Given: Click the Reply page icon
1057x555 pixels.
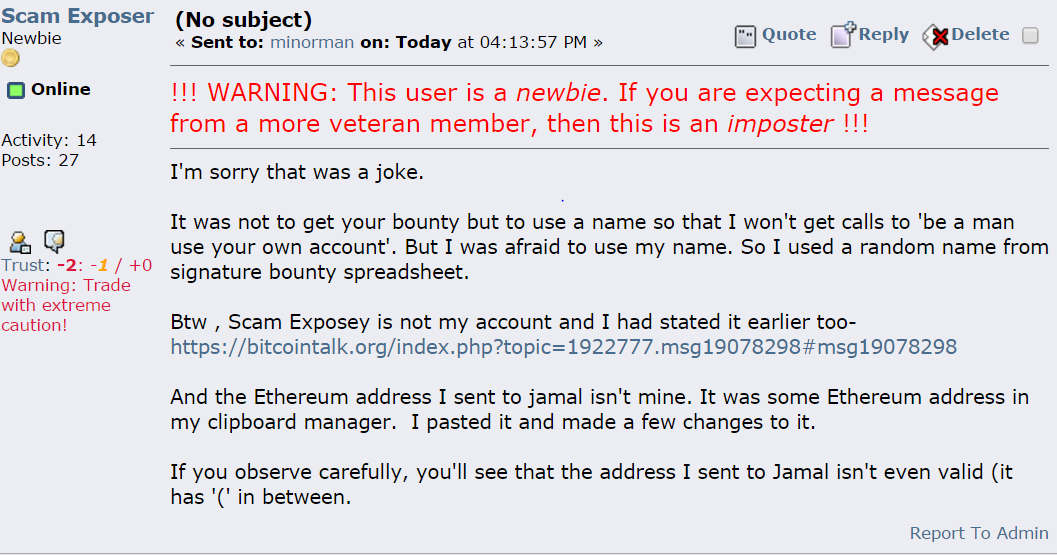Looking at the screenshot, I should (843, 35).
